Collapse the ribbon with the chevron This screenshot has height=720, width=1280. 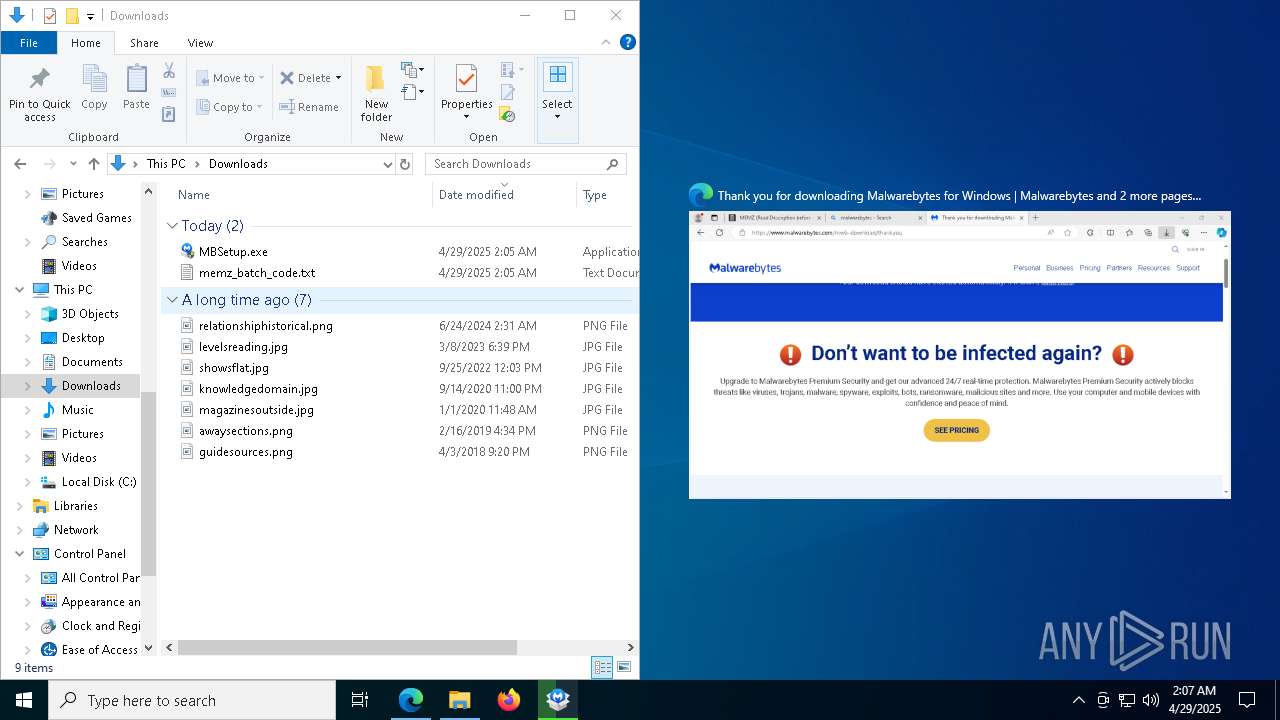pyautogui.click(x=606, y=43)
